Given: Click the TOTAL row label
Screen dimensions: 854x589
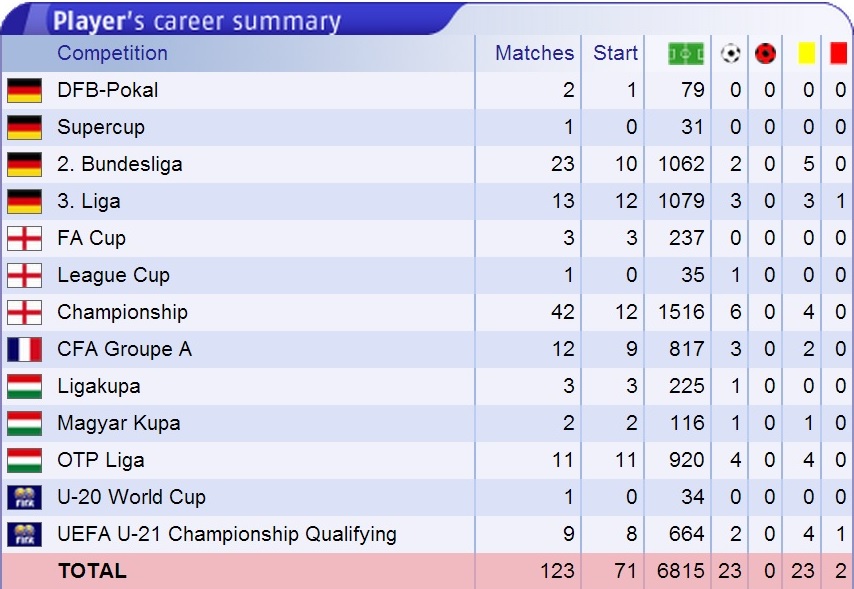Looking at the screenshot, I should point(93,571).
